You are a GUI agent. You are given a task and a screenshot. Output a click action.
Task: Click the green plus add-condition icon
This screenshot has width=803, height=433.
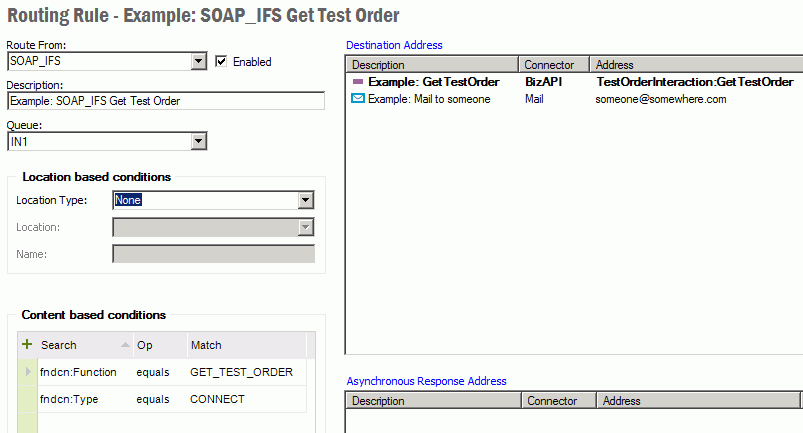(27, 344)
